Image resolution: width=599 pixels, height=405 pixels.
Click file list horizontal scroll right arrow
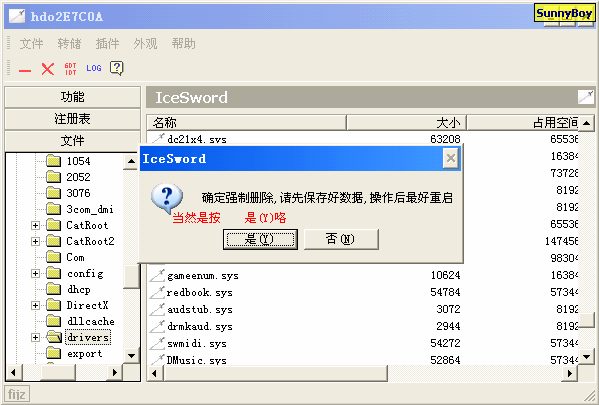click(570, 373)
